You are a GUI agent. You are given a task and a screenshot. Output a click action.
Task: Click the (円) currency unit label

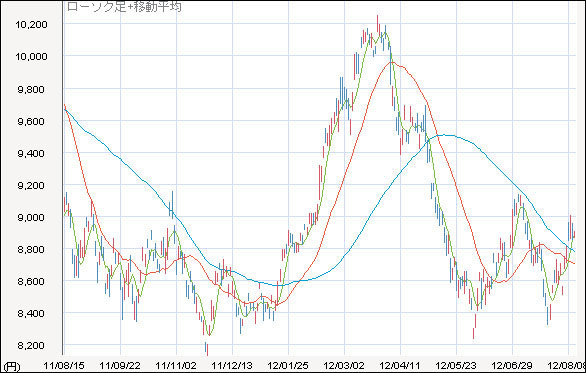pyautogui.click(x=11, y=366)
